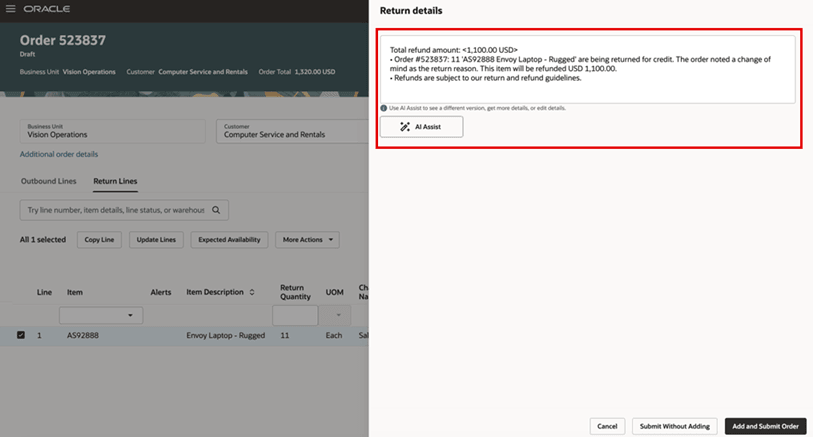Click into the return details text area
This screenshot has width=813, height=437.
[x=587, y=69]
